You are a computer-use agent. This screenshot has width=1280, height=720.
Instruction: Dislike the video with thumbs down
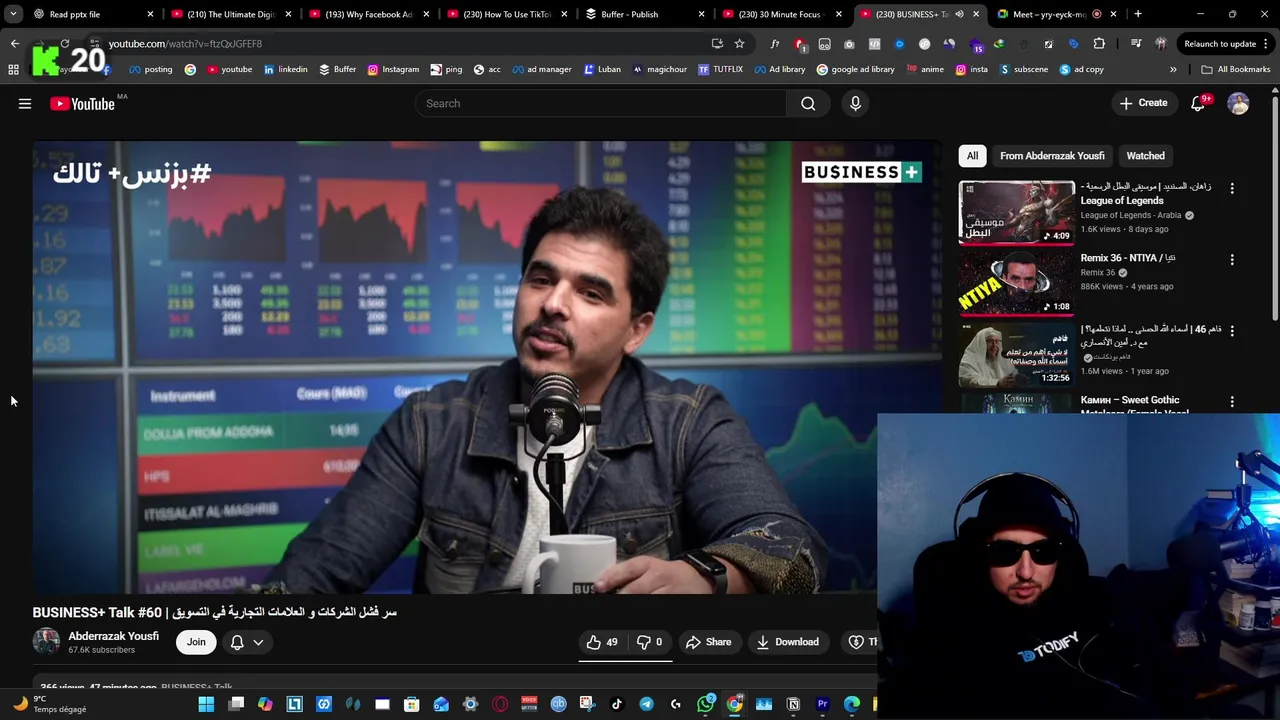(x=649, y=642)
